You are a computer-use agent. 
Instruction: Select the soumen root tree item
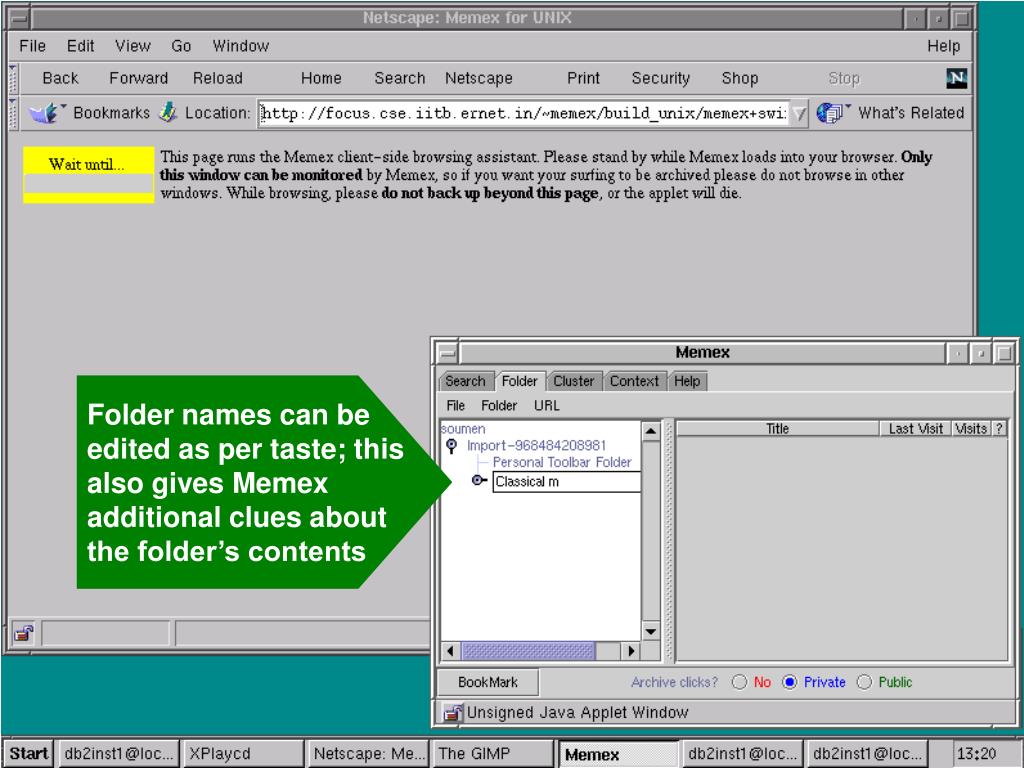(463, 429)
